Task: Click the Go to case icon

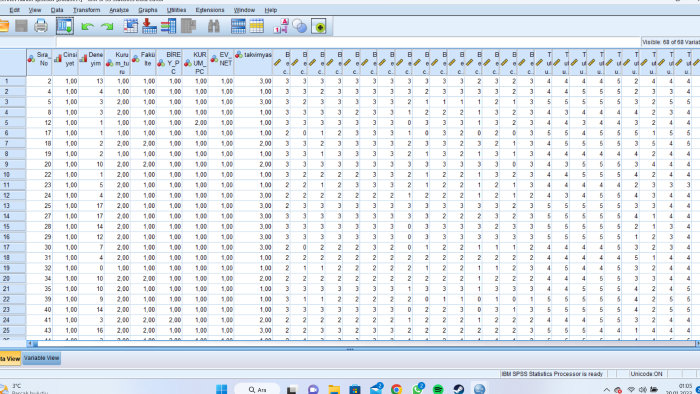Action: pos(130,26)
